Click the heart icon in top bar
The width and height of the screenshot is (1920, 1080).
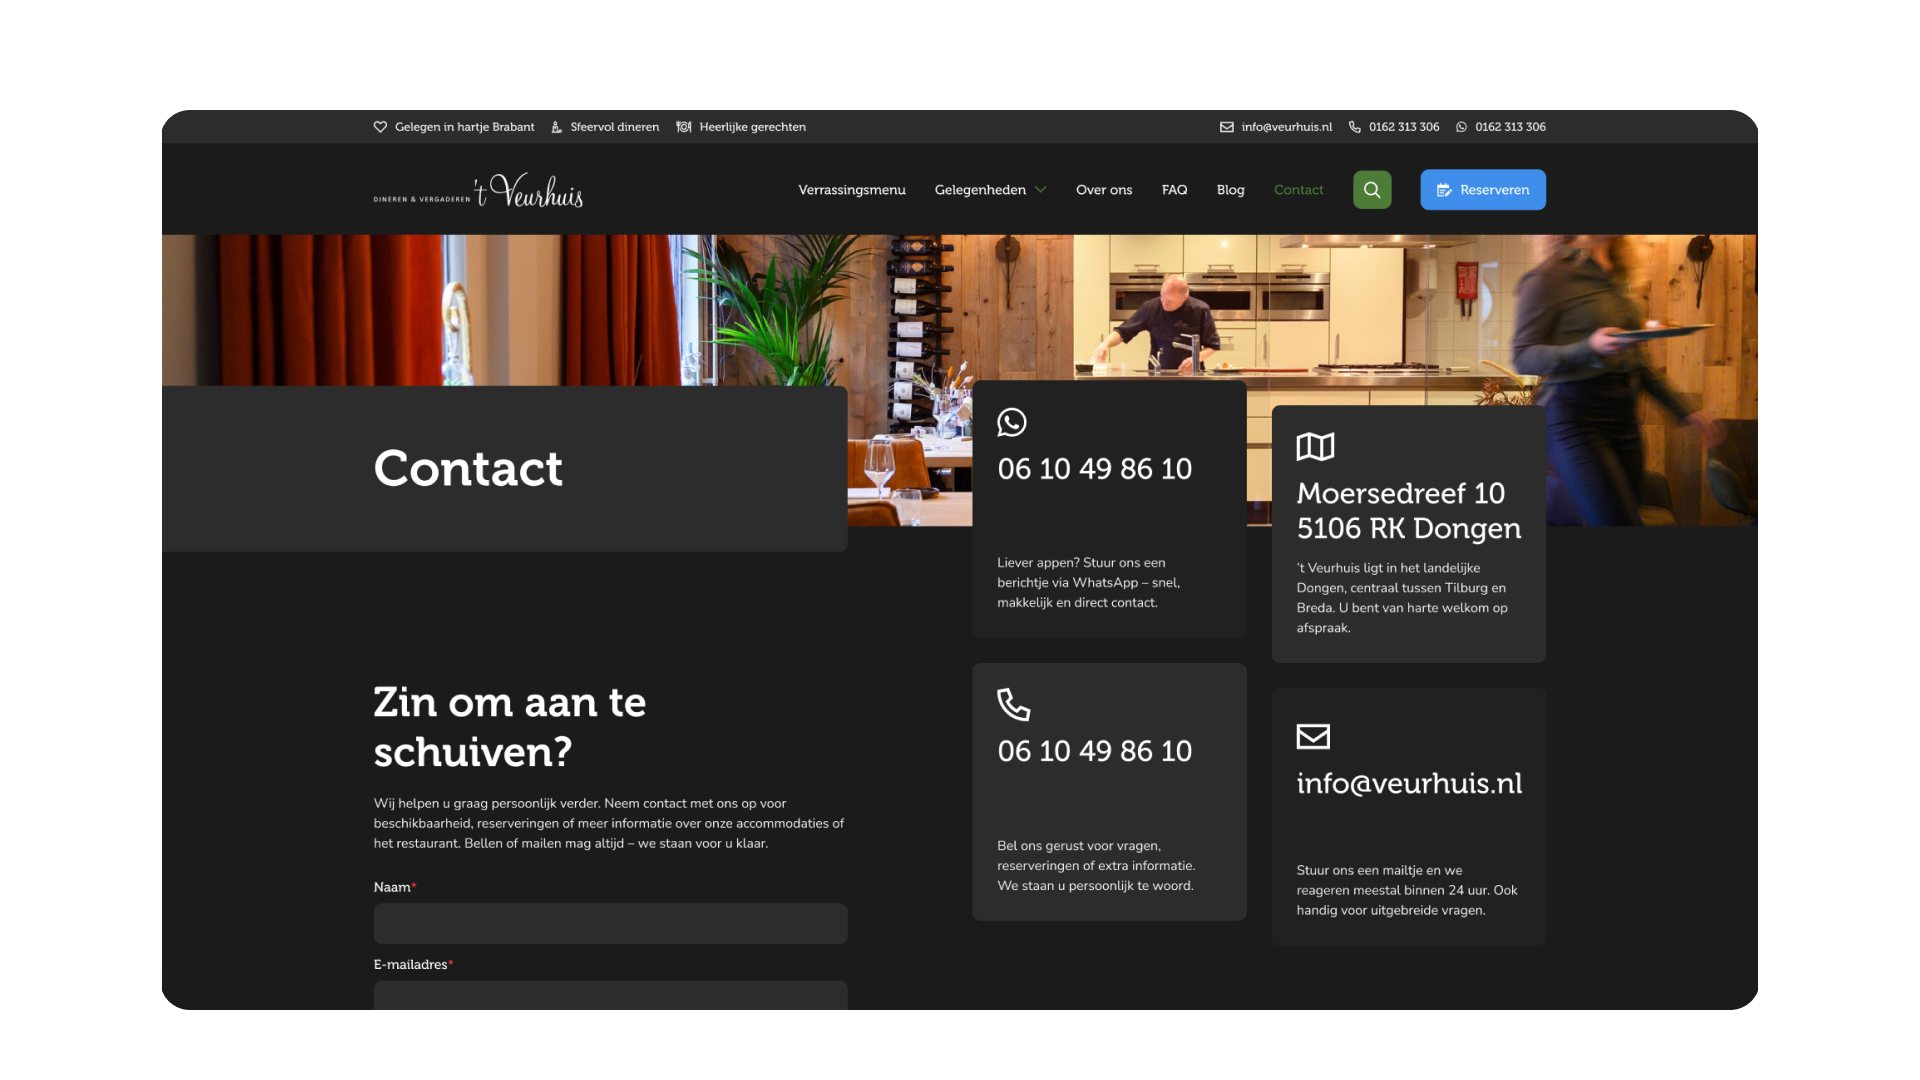[380, 127]
